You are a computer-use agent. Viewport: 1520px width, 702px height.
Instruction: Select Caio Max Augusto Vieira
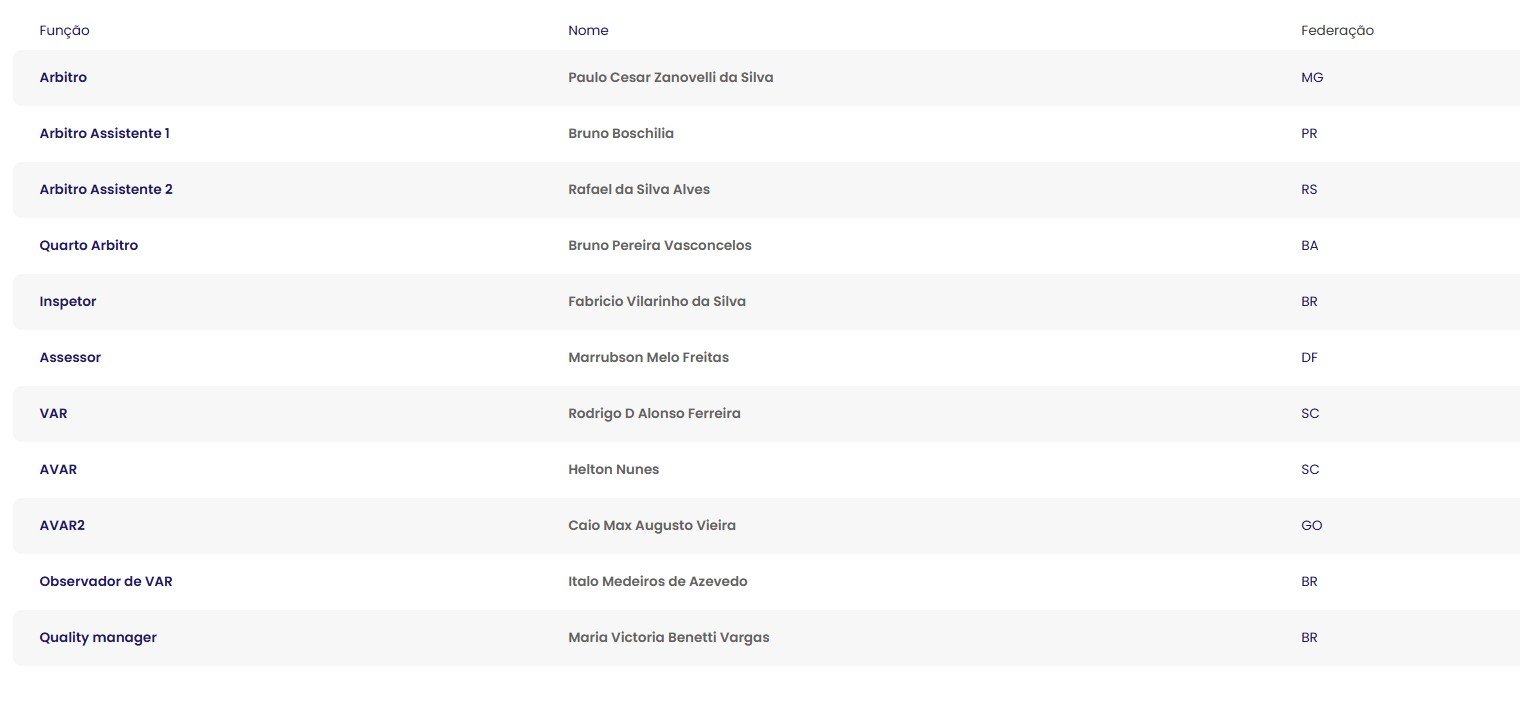(x=651, y=526)
